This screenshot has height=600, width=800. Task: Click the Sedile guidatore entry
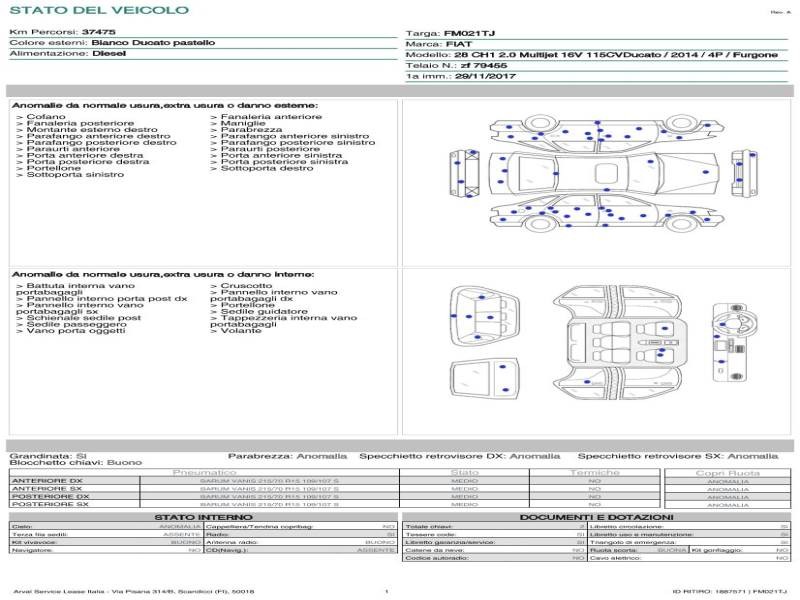[x=259, y=311]
